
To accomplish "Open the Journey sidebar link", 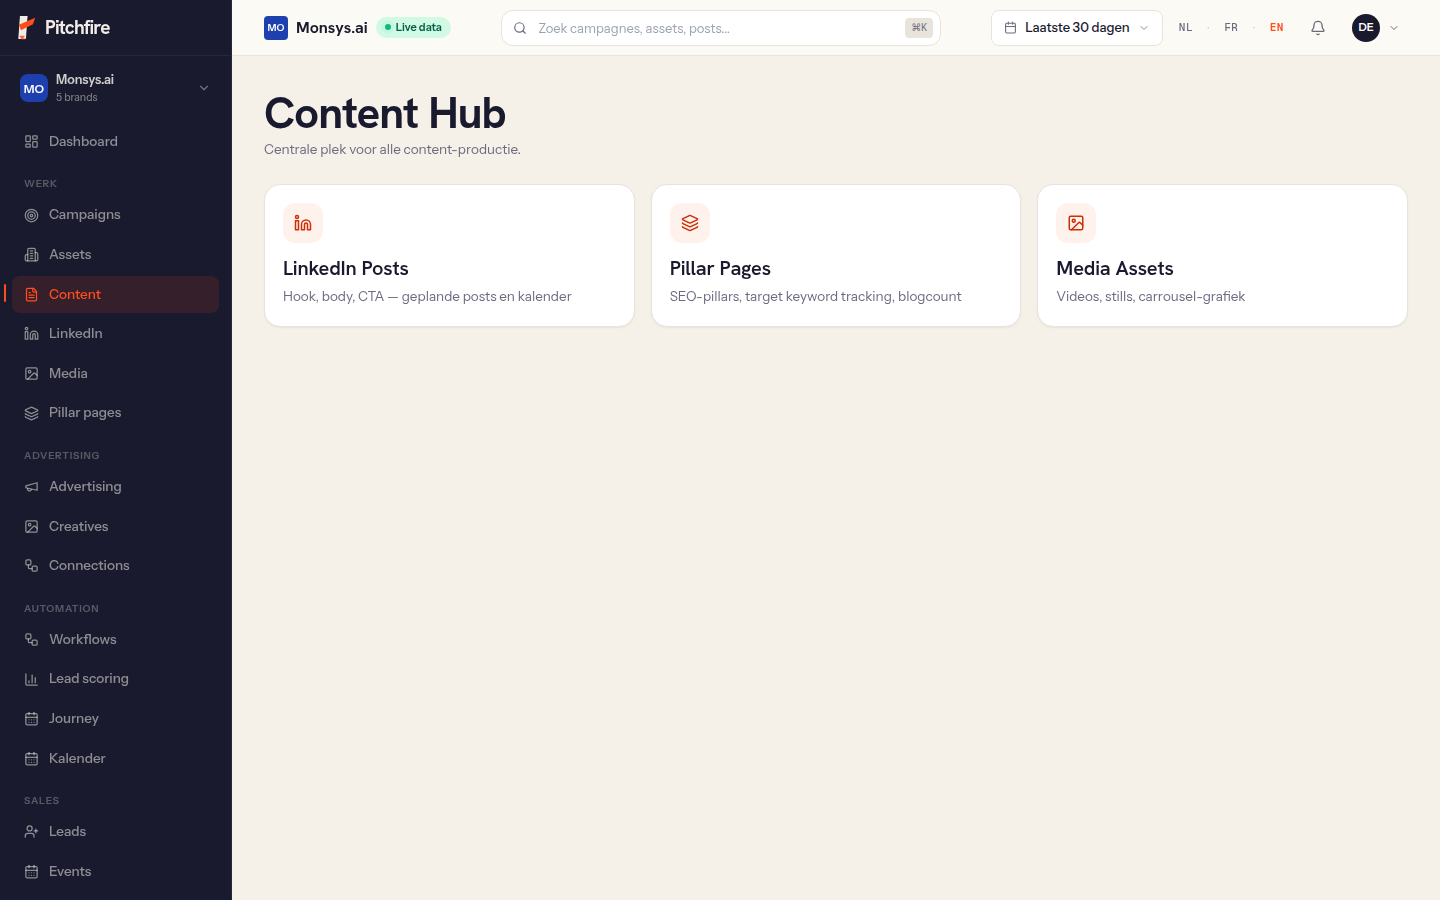I will tap(116, 719).
